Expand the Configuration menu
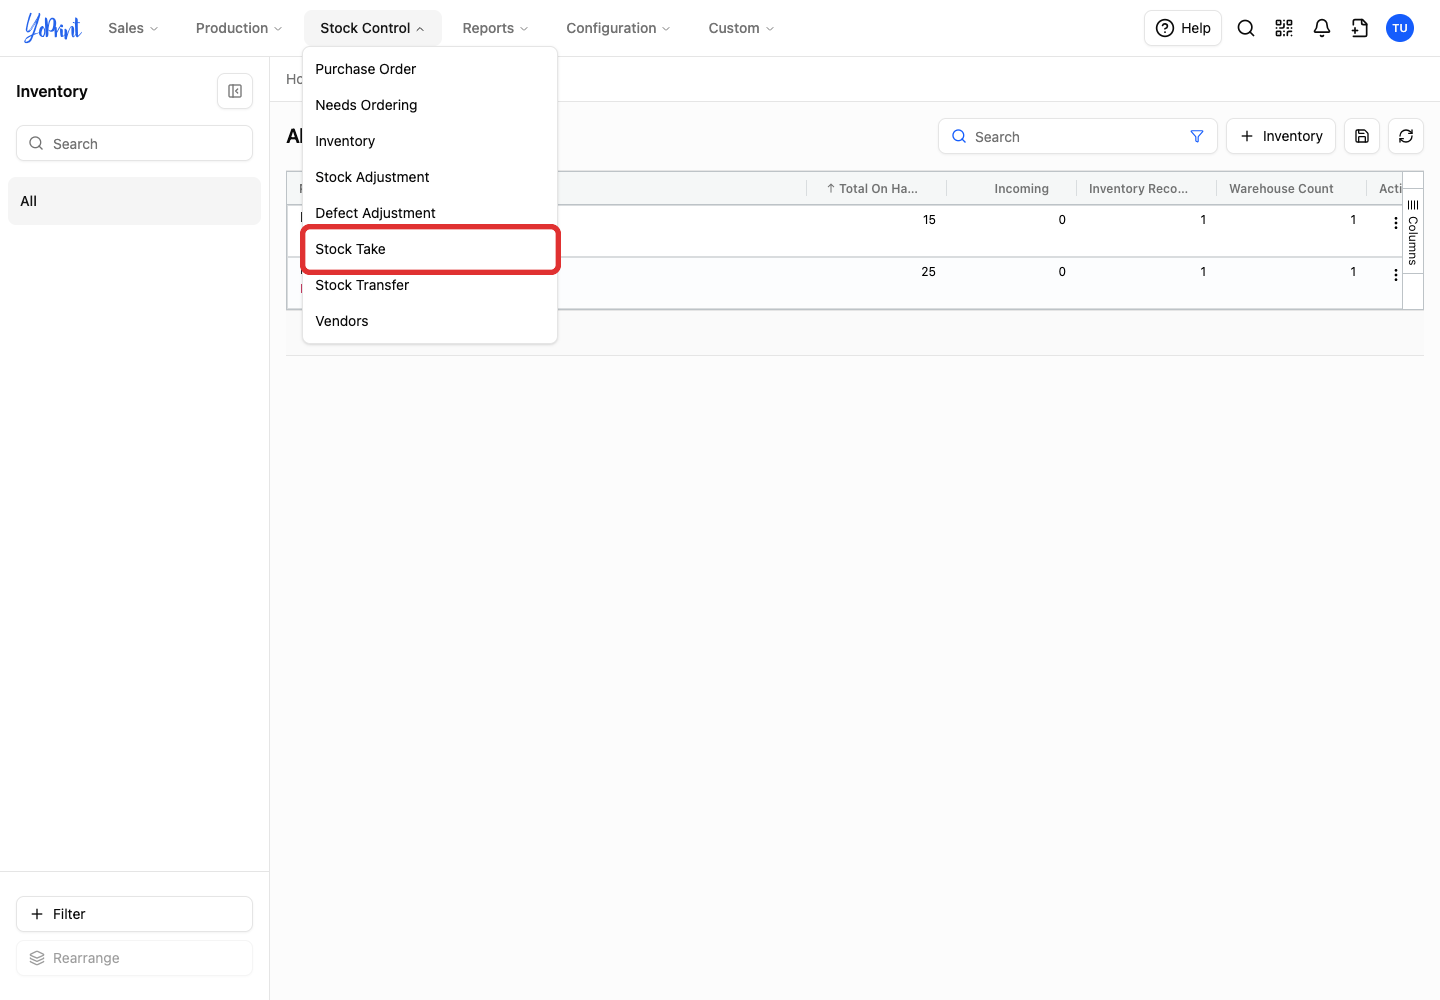This screenshot has width=1440, height=1000. [618, 28]
